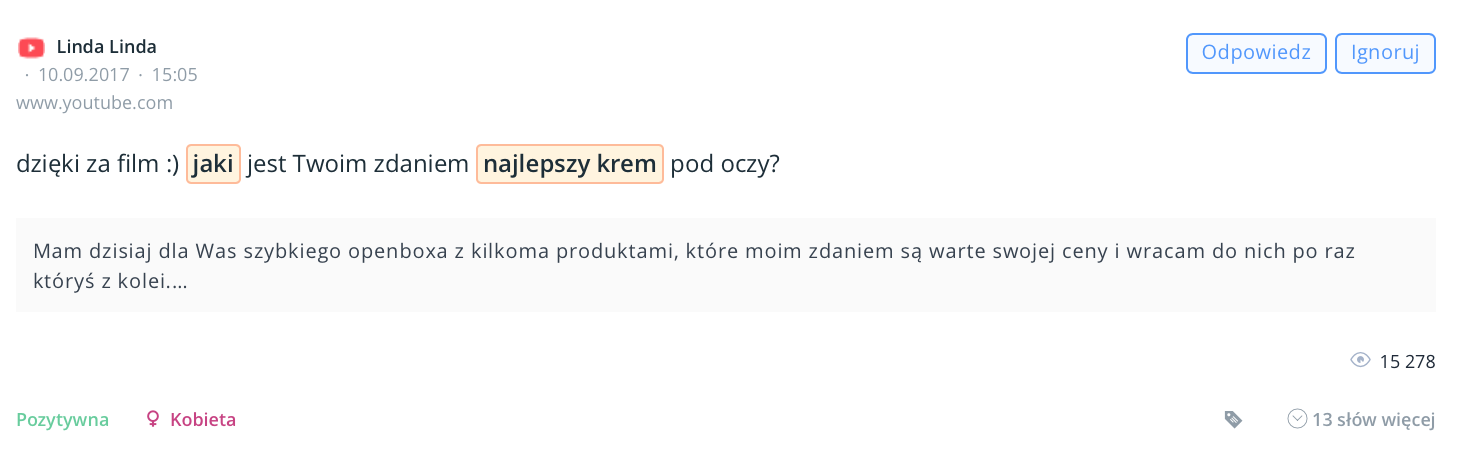Click the 15:05 timestamp

(x=174, y=75)
